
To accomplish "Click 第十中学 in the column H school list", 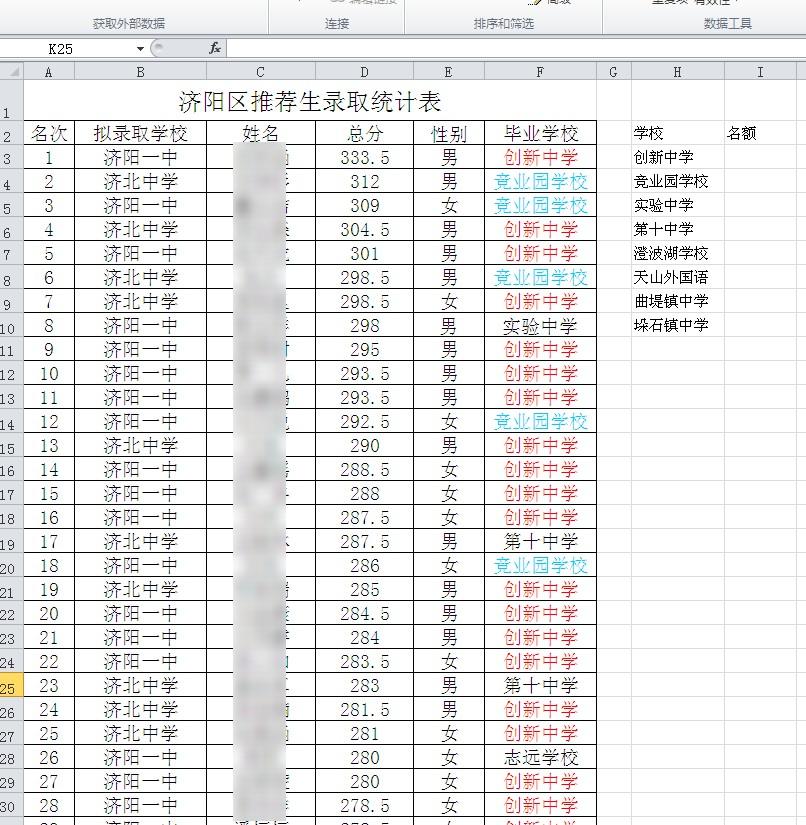I will [x=678, y=229].
